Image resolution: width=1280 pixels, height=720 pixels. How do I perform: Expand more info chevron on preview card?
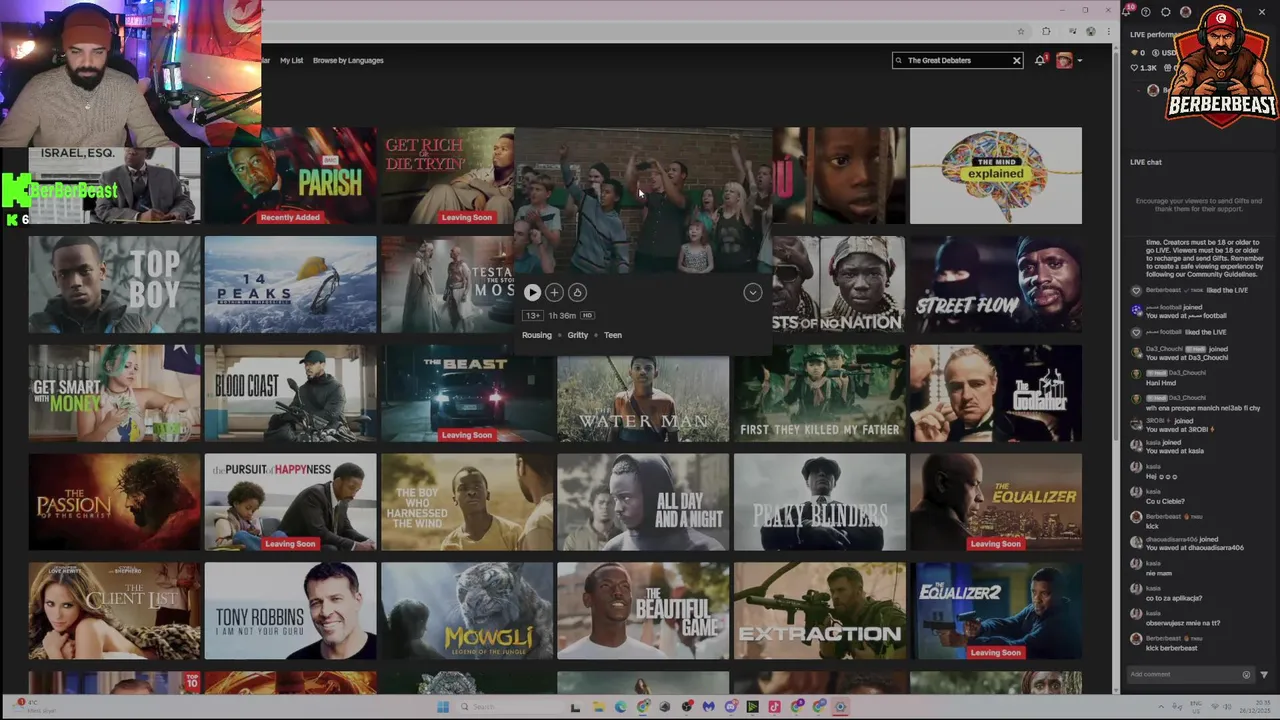(x=752, y=292)
